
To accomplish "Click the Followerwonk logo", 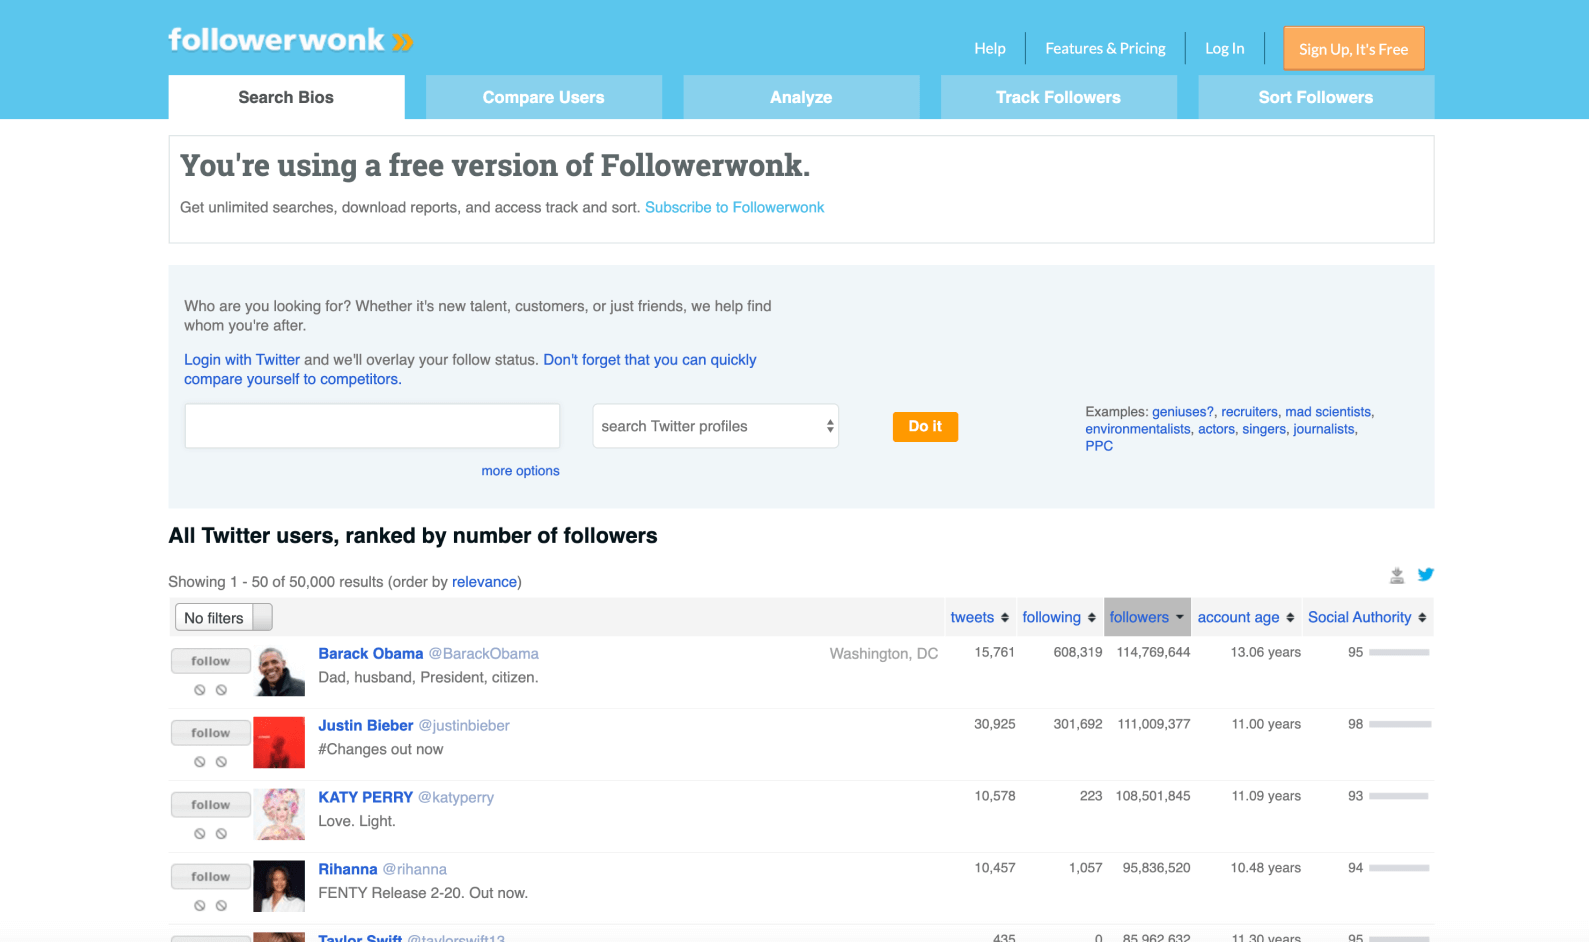I will (x=291, y=40).
